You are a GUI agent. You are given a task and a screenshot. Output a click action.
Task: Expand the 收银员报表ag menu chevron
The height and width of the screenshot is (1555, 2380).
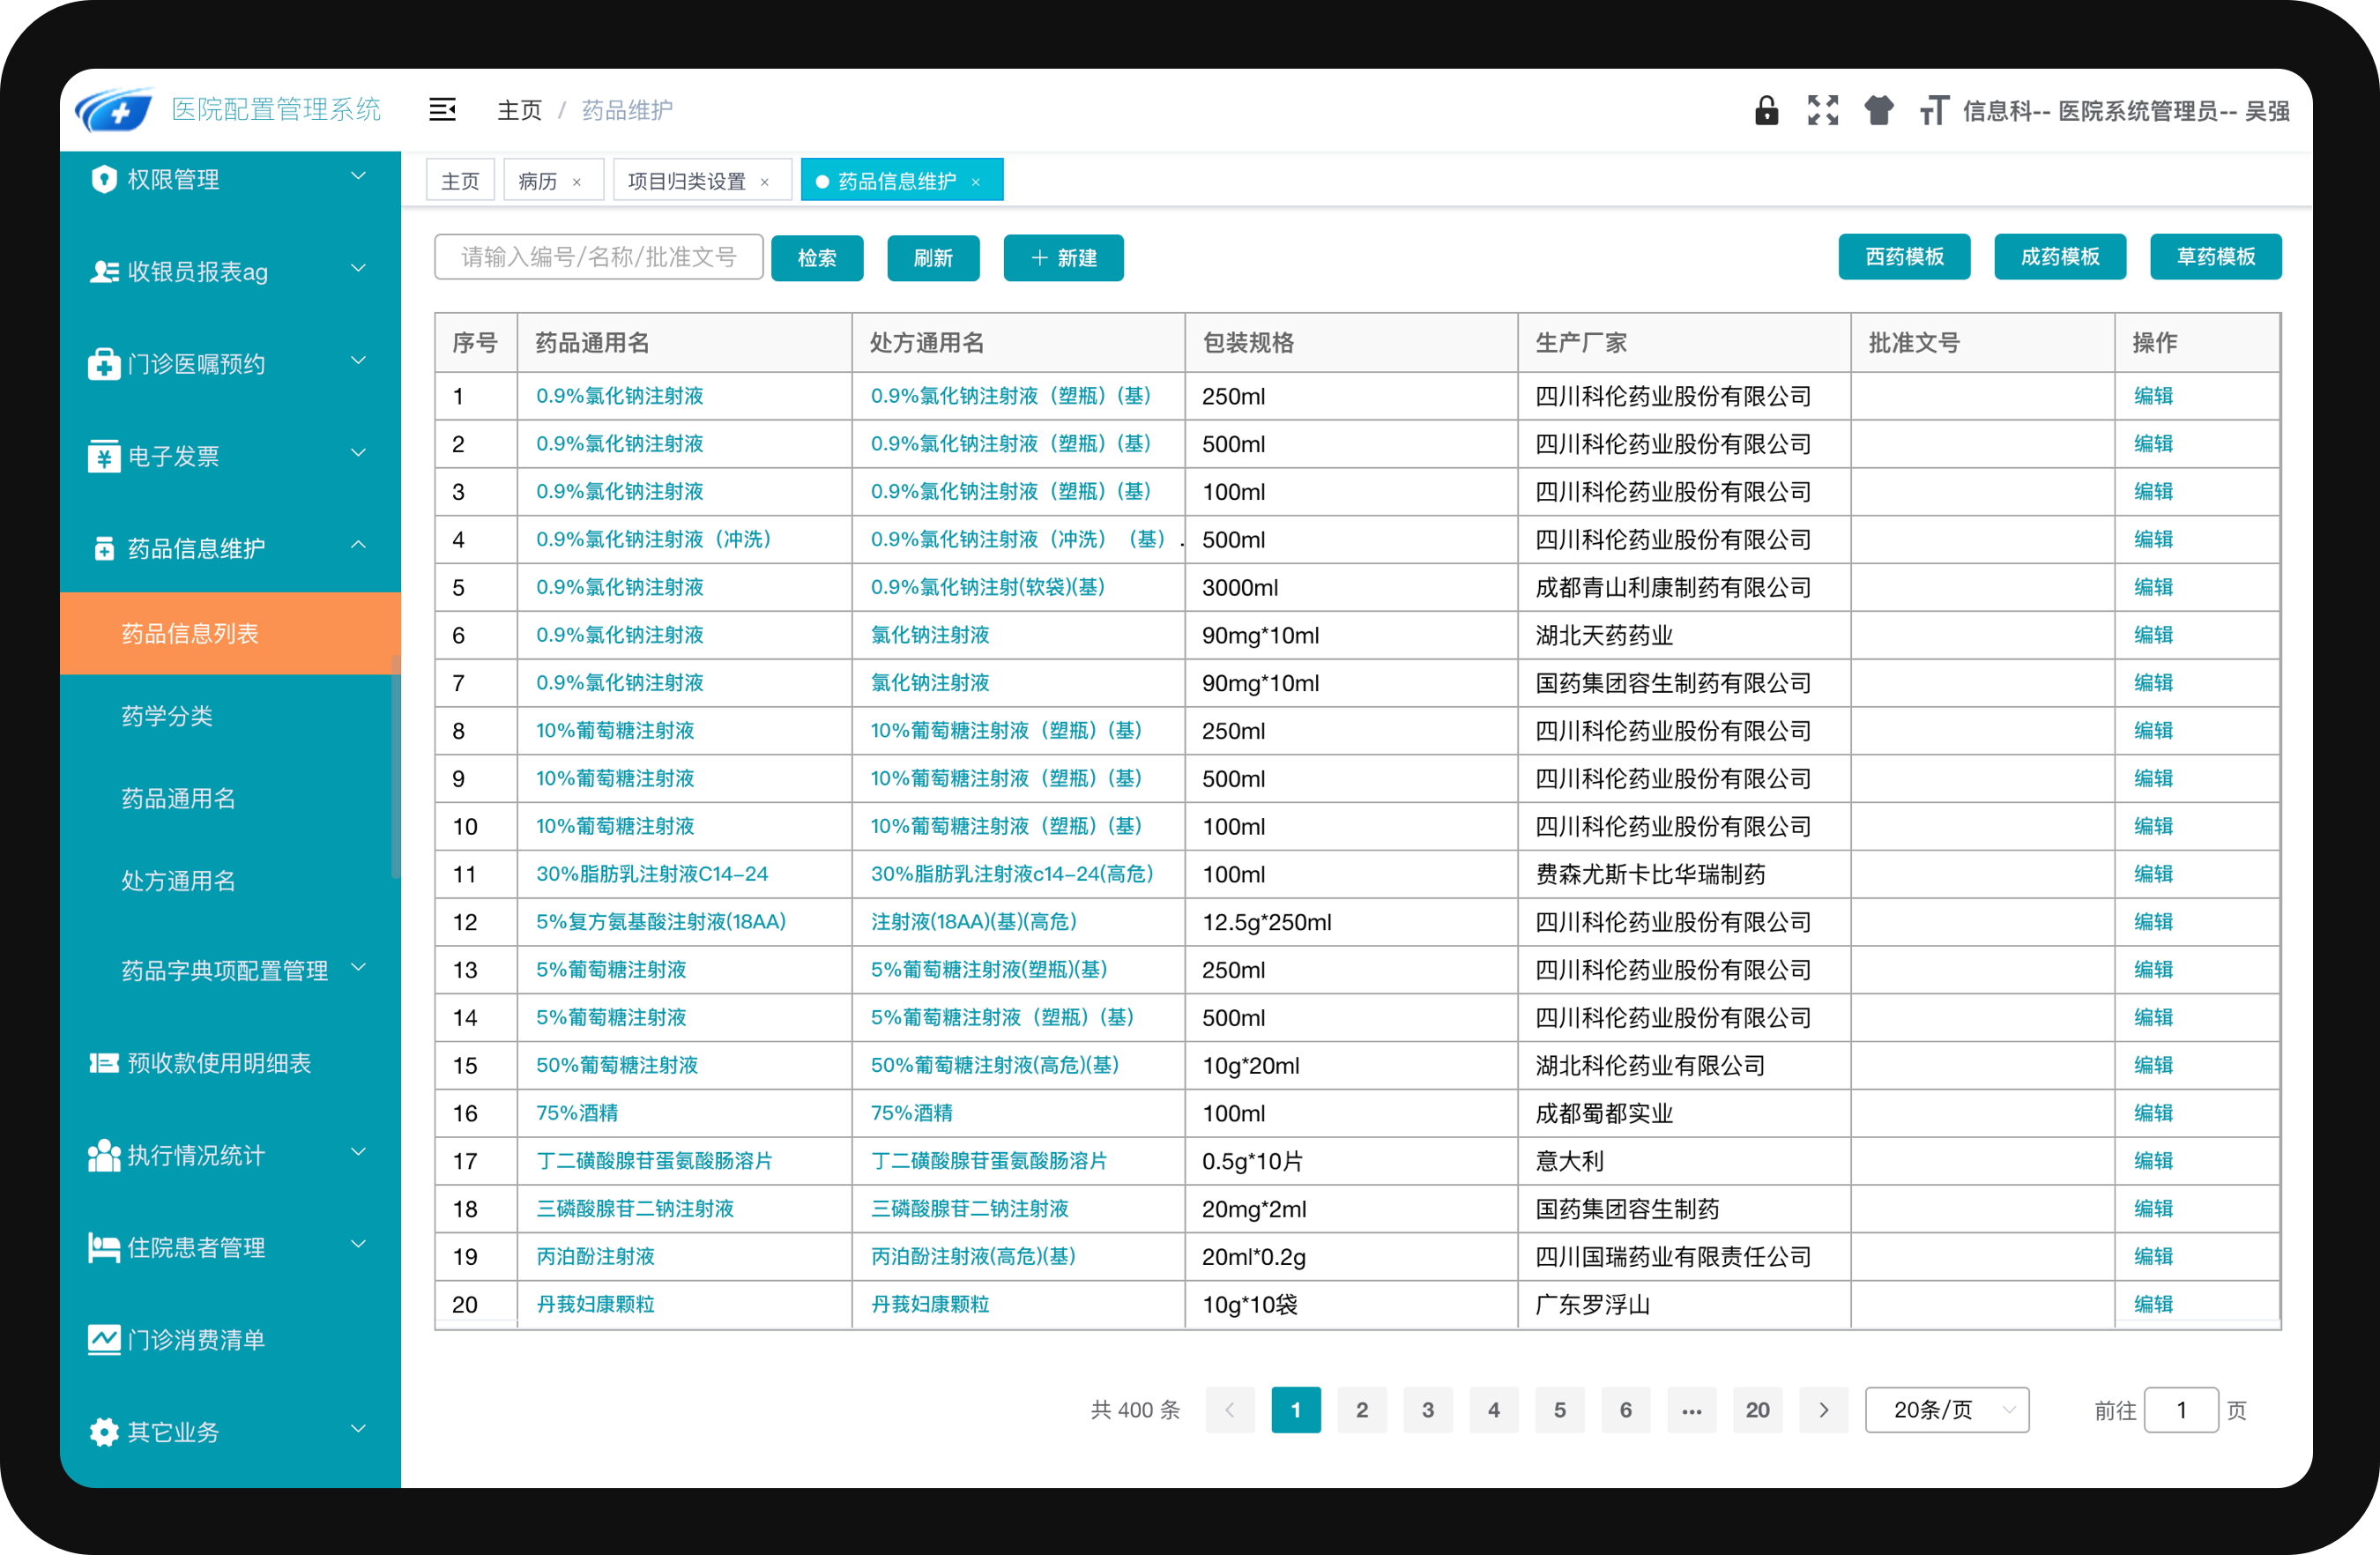358,269
